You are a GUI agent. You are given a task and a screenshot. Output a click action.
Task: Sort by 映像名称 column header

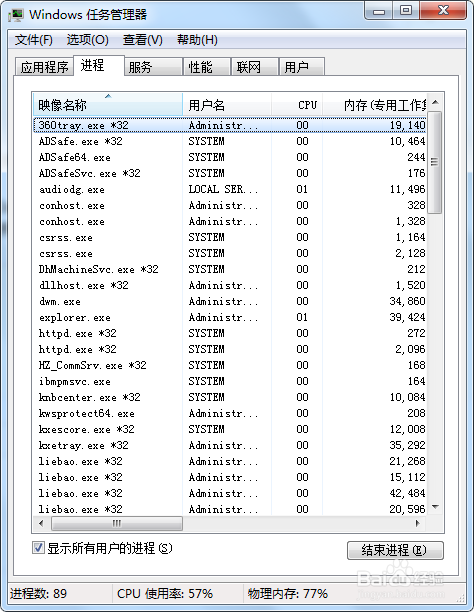[x=107, y=105]
